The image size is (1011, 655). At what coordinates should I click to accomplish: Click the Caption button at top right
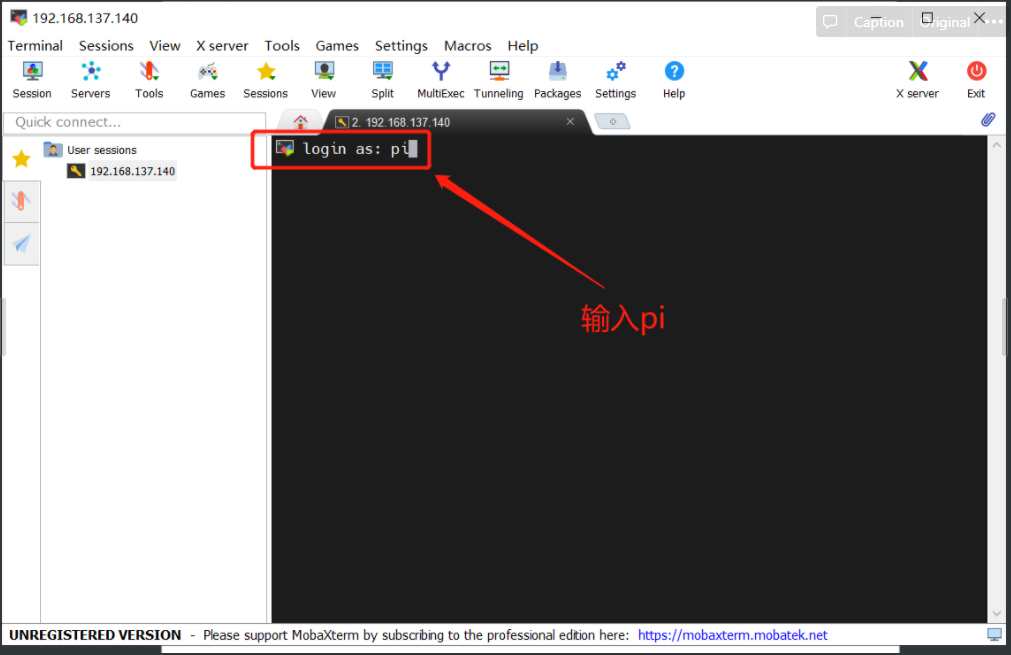(879, 22)
